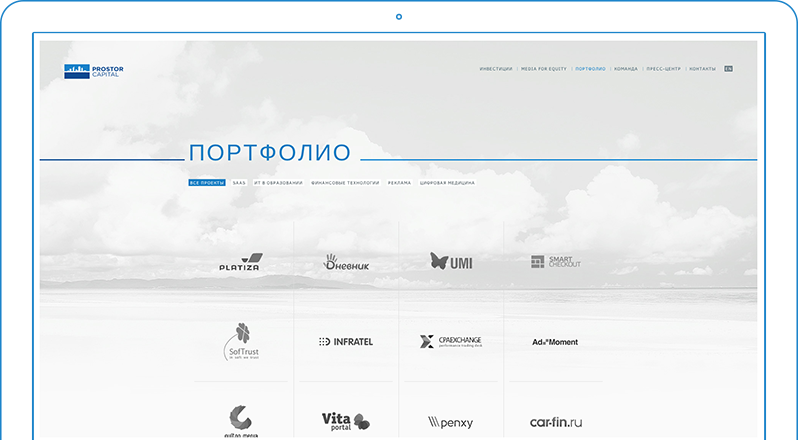Open the SofTrust project logo
The height and width of the screenshot is (440, 798).
241,342
